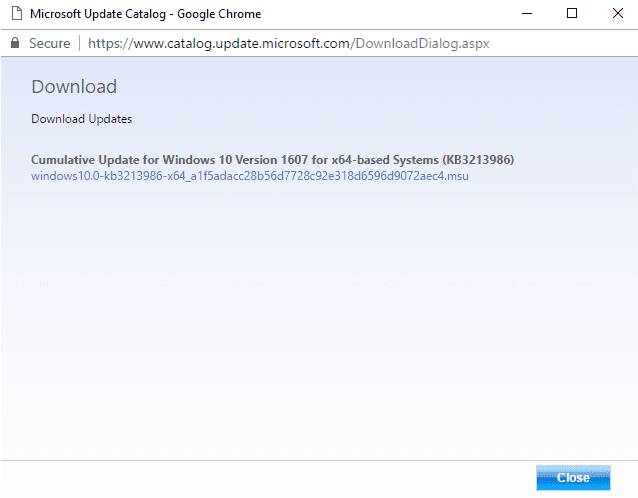Maximize the Chrome window

tap(572, 13)
